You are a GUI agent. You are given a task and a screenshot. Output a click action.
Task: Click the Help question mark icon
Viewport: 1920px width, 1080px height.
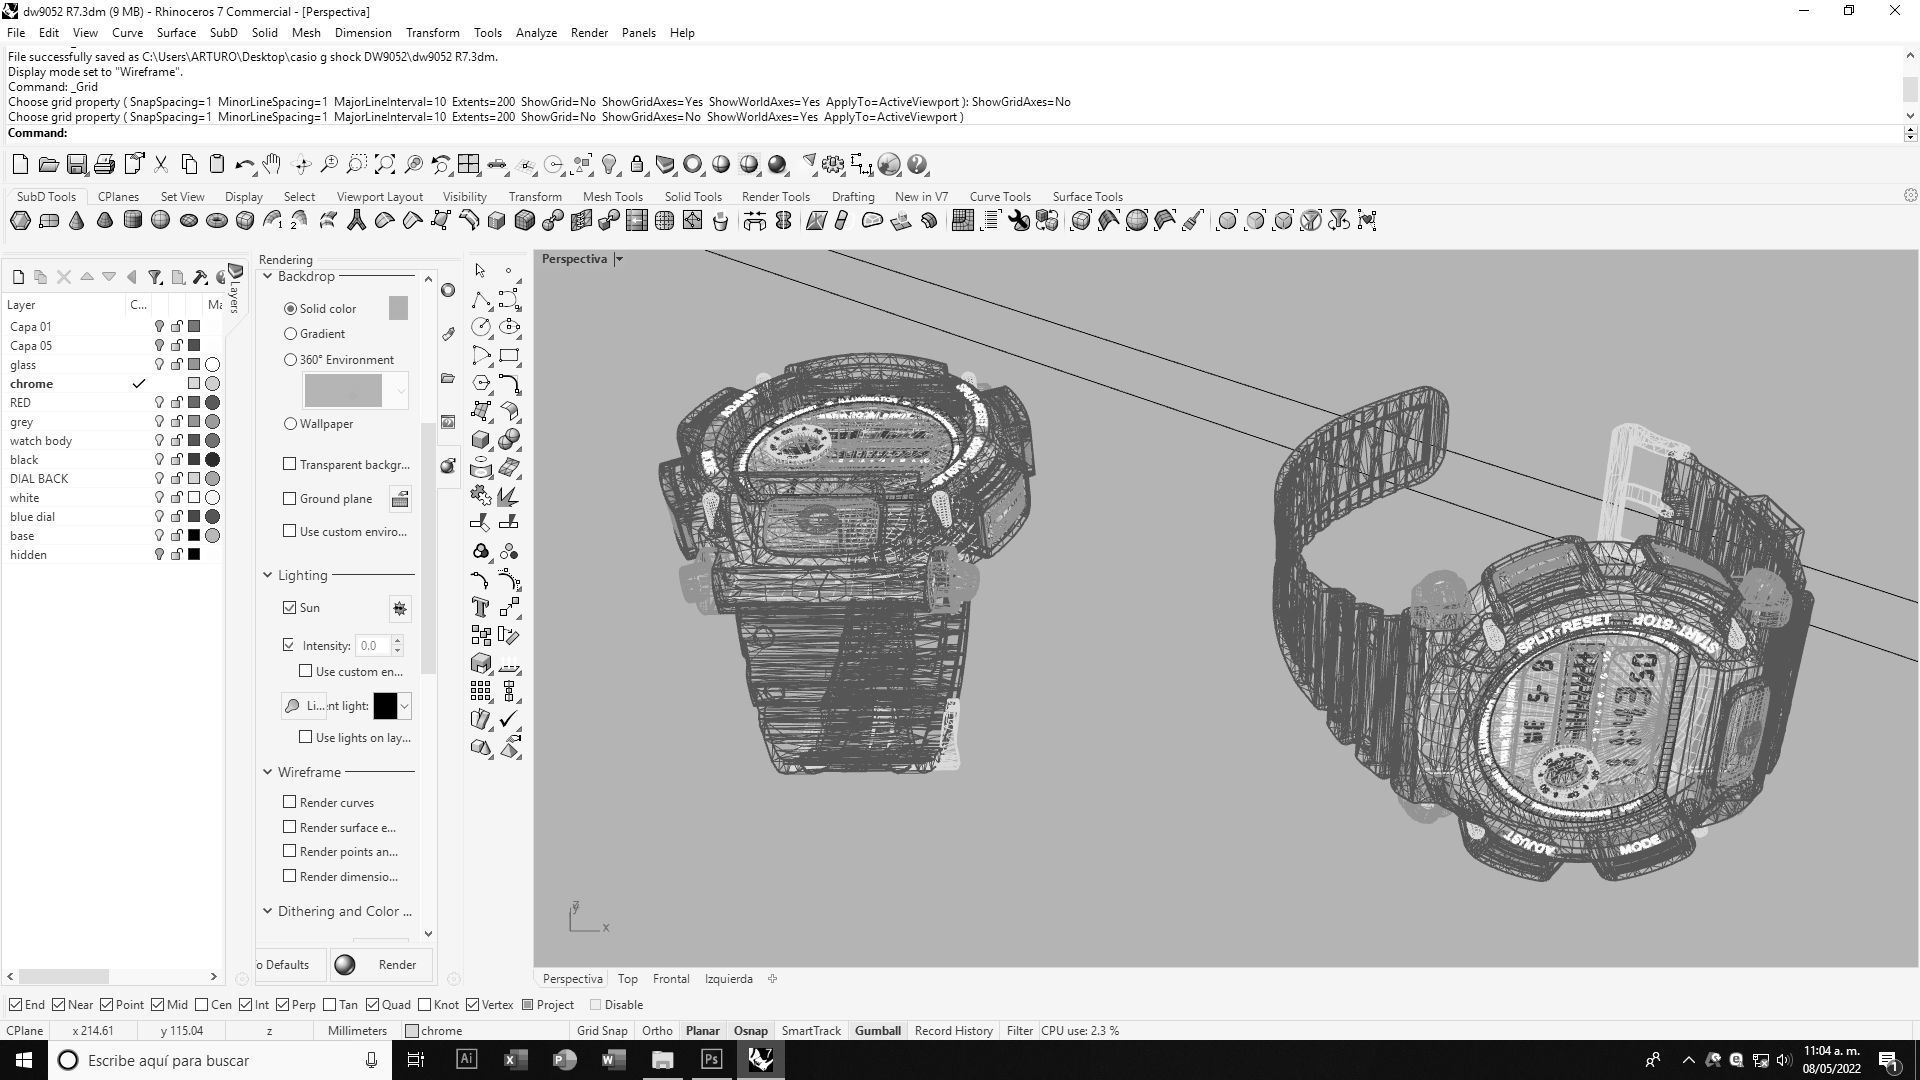click(x=918, y=165)
